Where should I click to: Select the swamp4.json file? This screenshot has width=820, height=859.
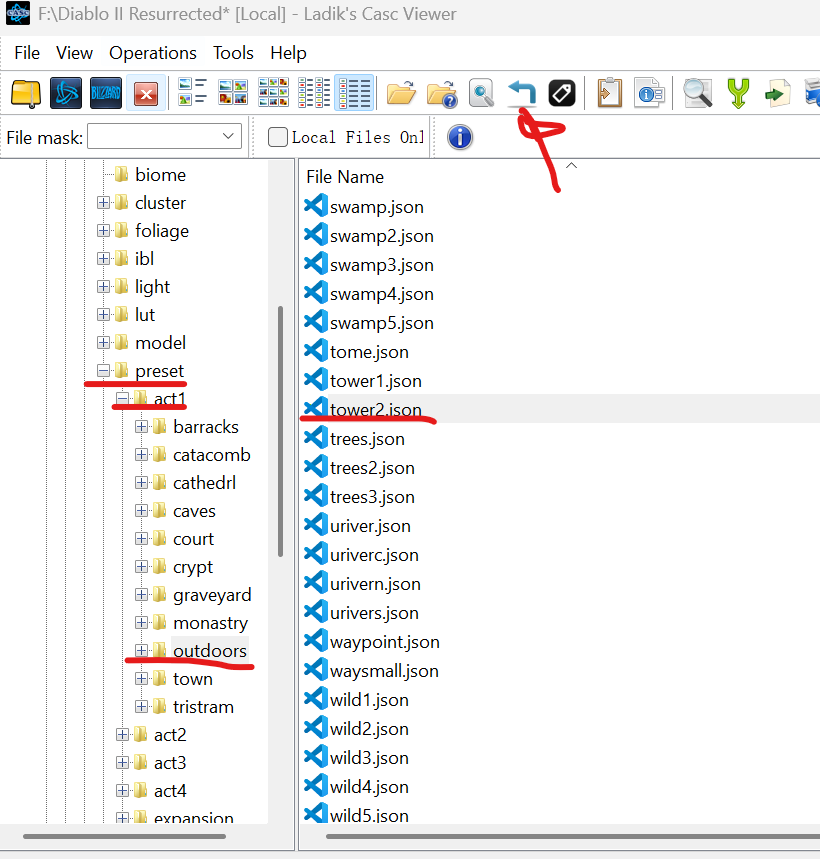pyautogui.click(x=382, y=294)
